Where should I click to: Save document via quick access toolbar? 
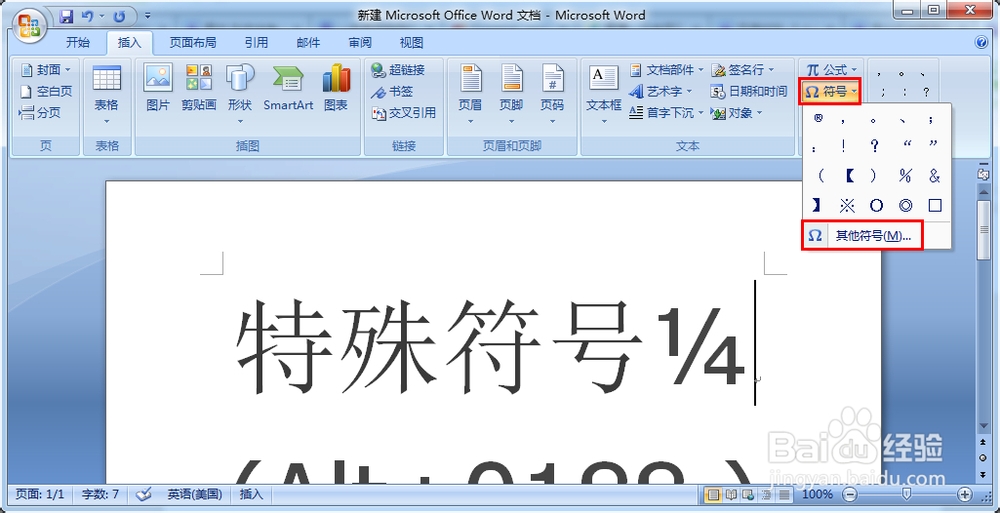pyautogui.click(x=66, y=15)
